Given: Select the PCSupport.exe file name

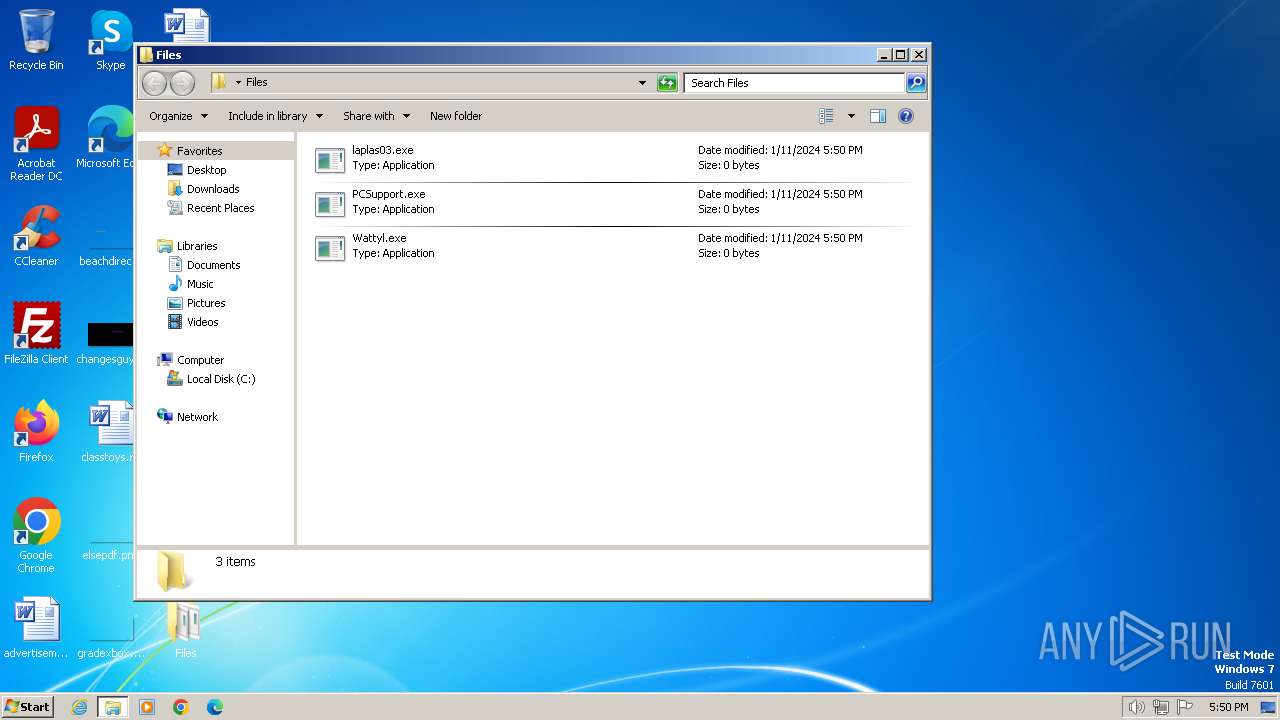Looking at the screenshot, I should click(x=388, y=194).
